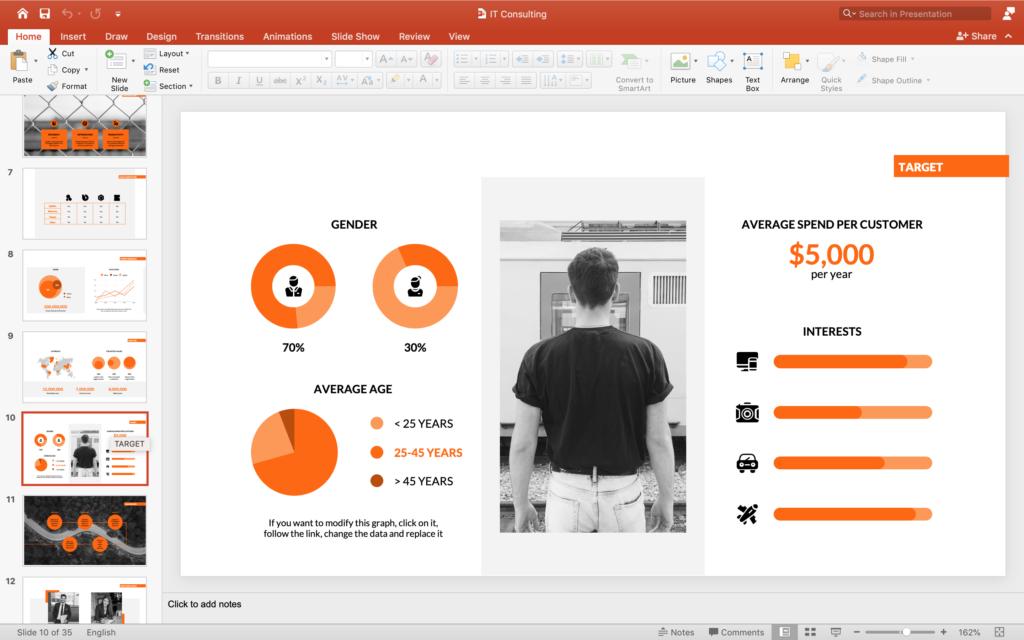Click the Arrange icon
The height and width of the screenshot is (640, 1024).
[794, 68]
